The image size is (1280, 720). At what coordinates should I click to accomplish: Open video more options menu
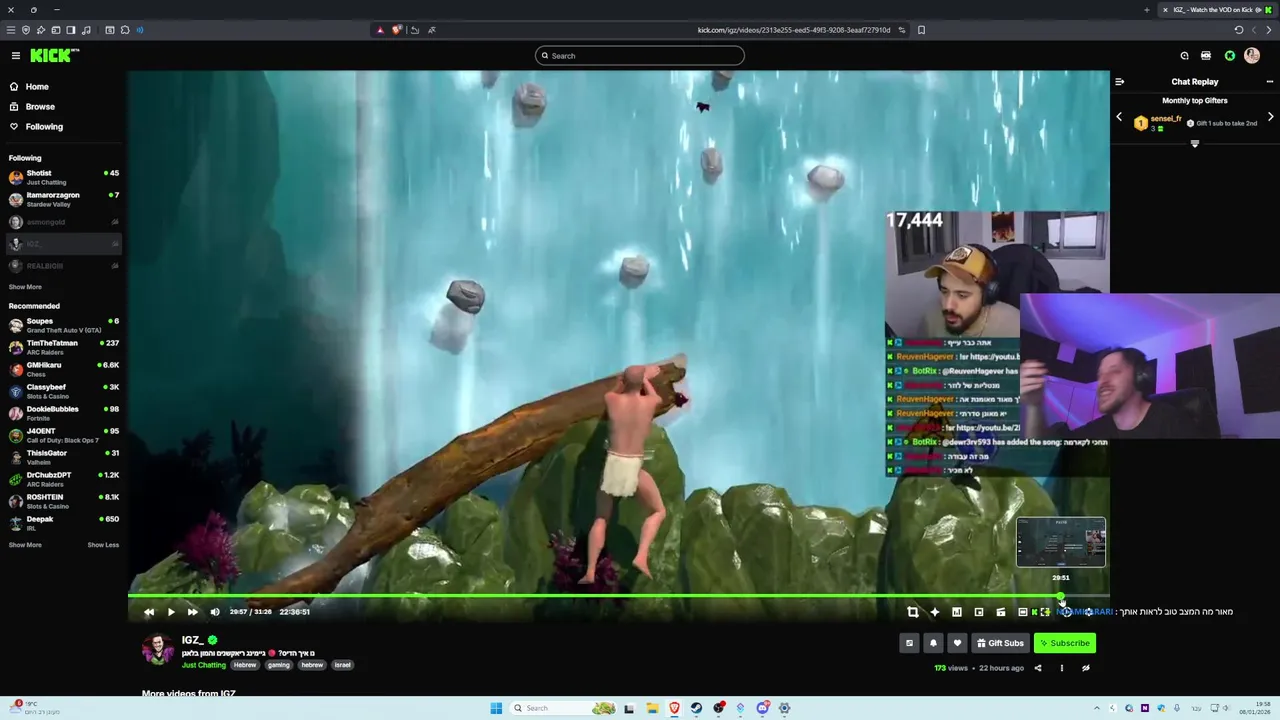1062,668
